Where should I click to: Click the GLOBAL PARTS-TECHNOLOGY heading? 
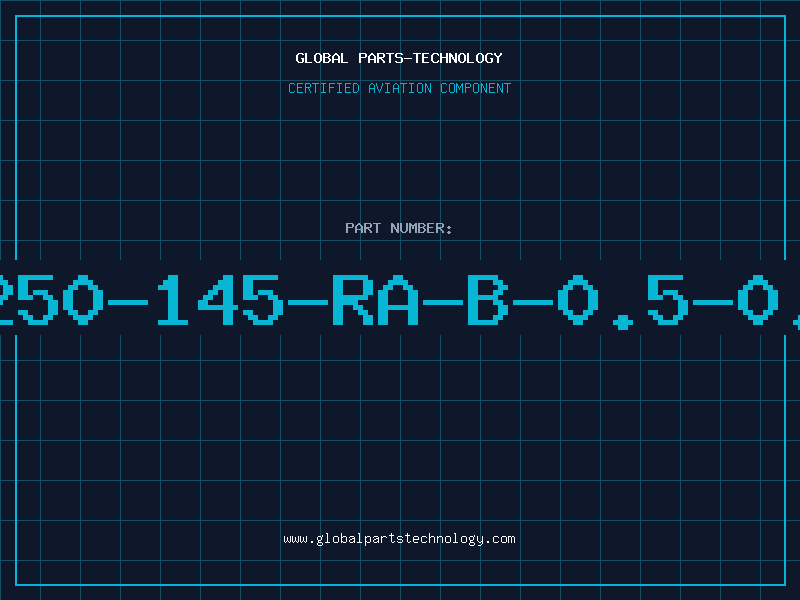click(399, 58)
